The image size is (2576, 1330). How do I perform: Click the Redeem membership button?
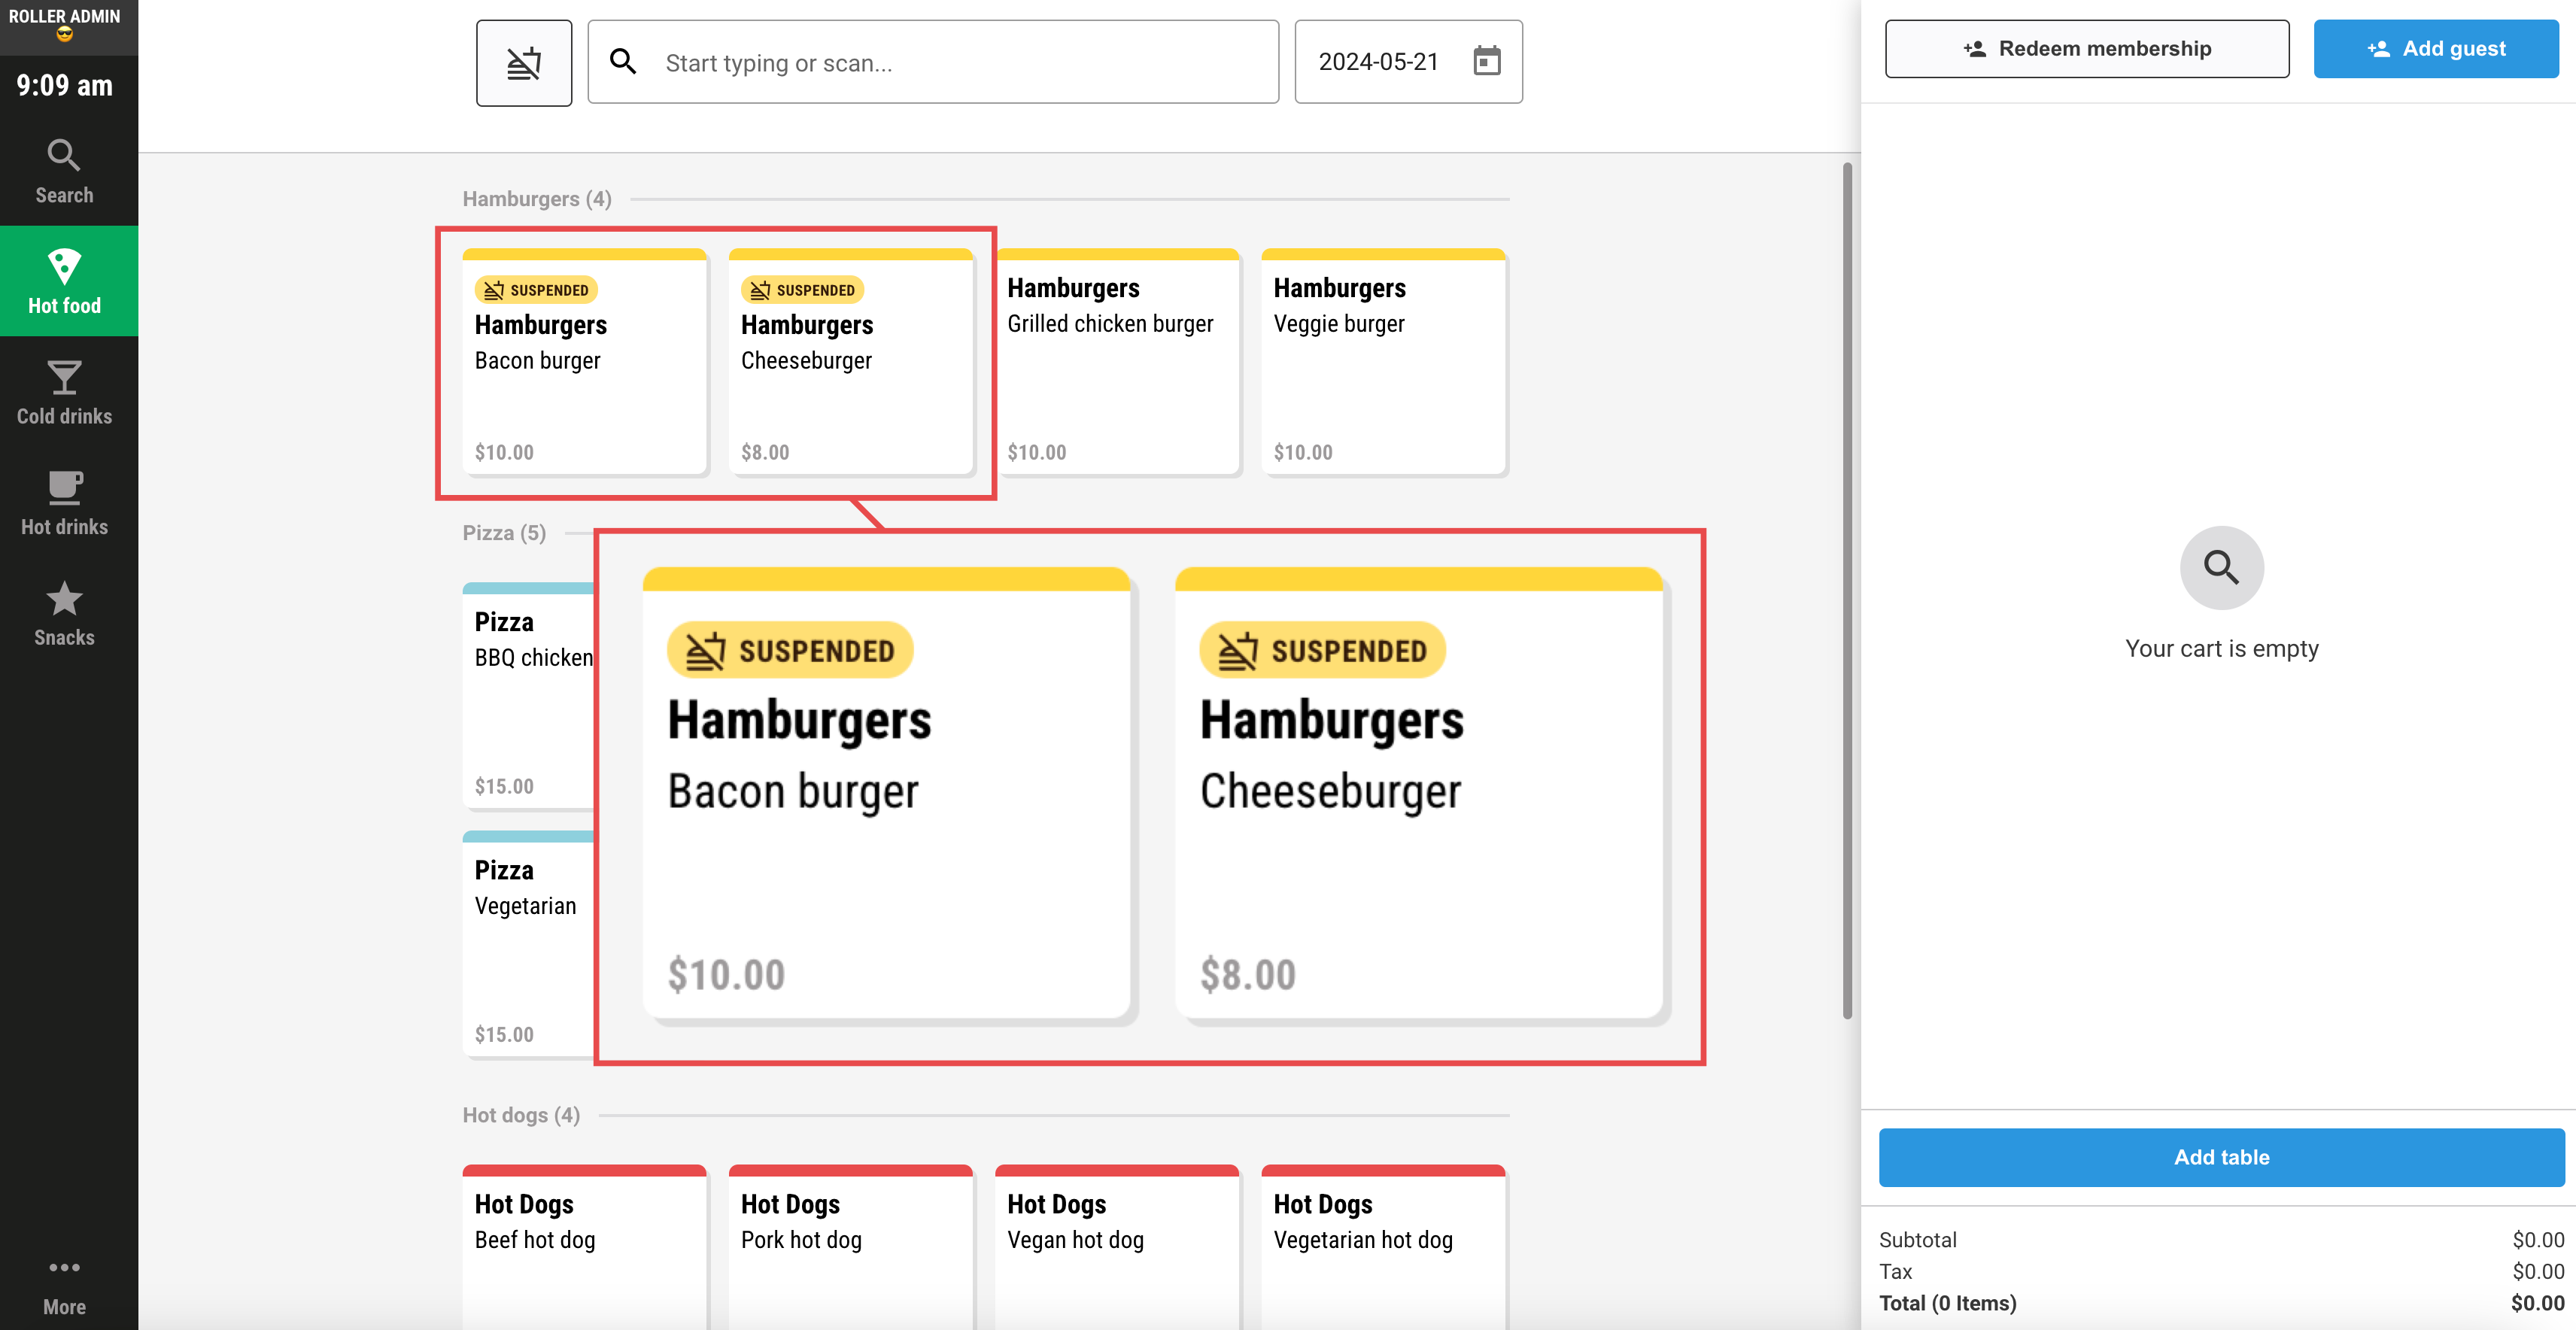pyautogui.click(x=2086, y=48)
